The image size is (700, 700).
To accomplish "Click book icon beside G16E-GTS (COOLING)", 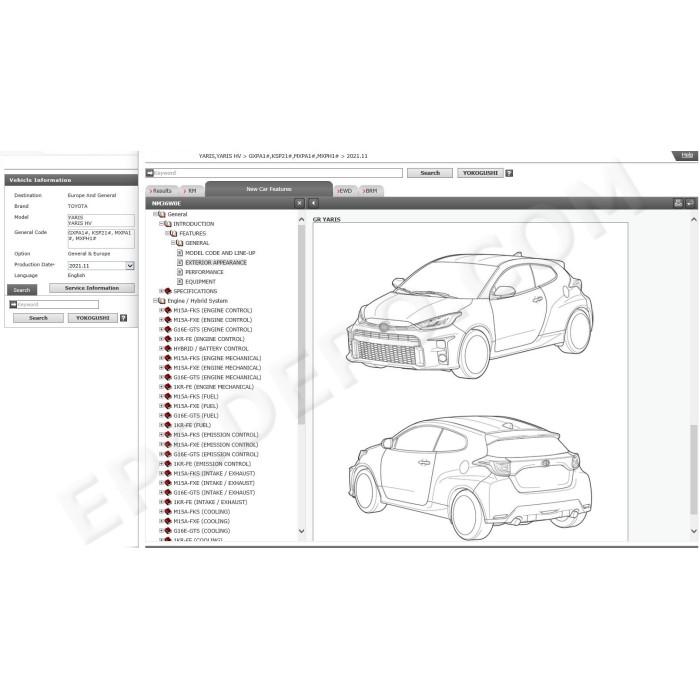I will point(168,531).
